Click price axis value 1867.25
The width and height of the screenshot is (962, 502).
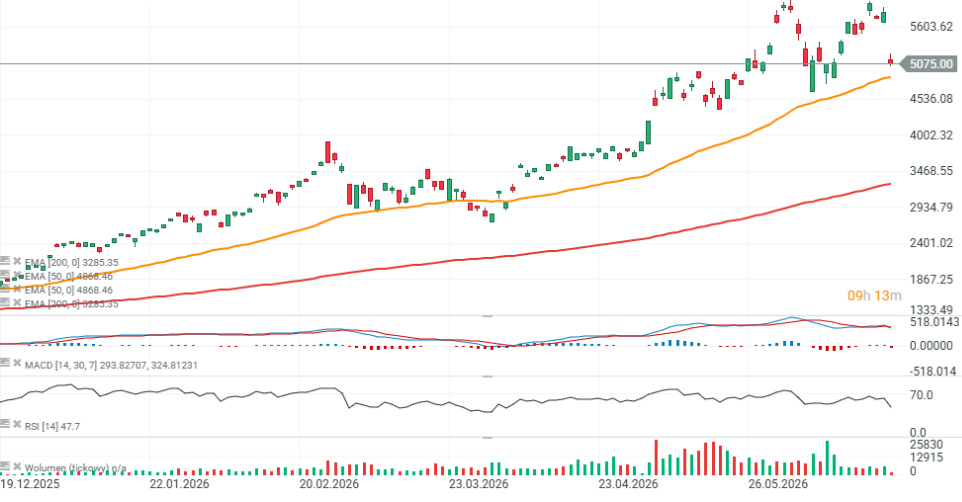(931, 279)
